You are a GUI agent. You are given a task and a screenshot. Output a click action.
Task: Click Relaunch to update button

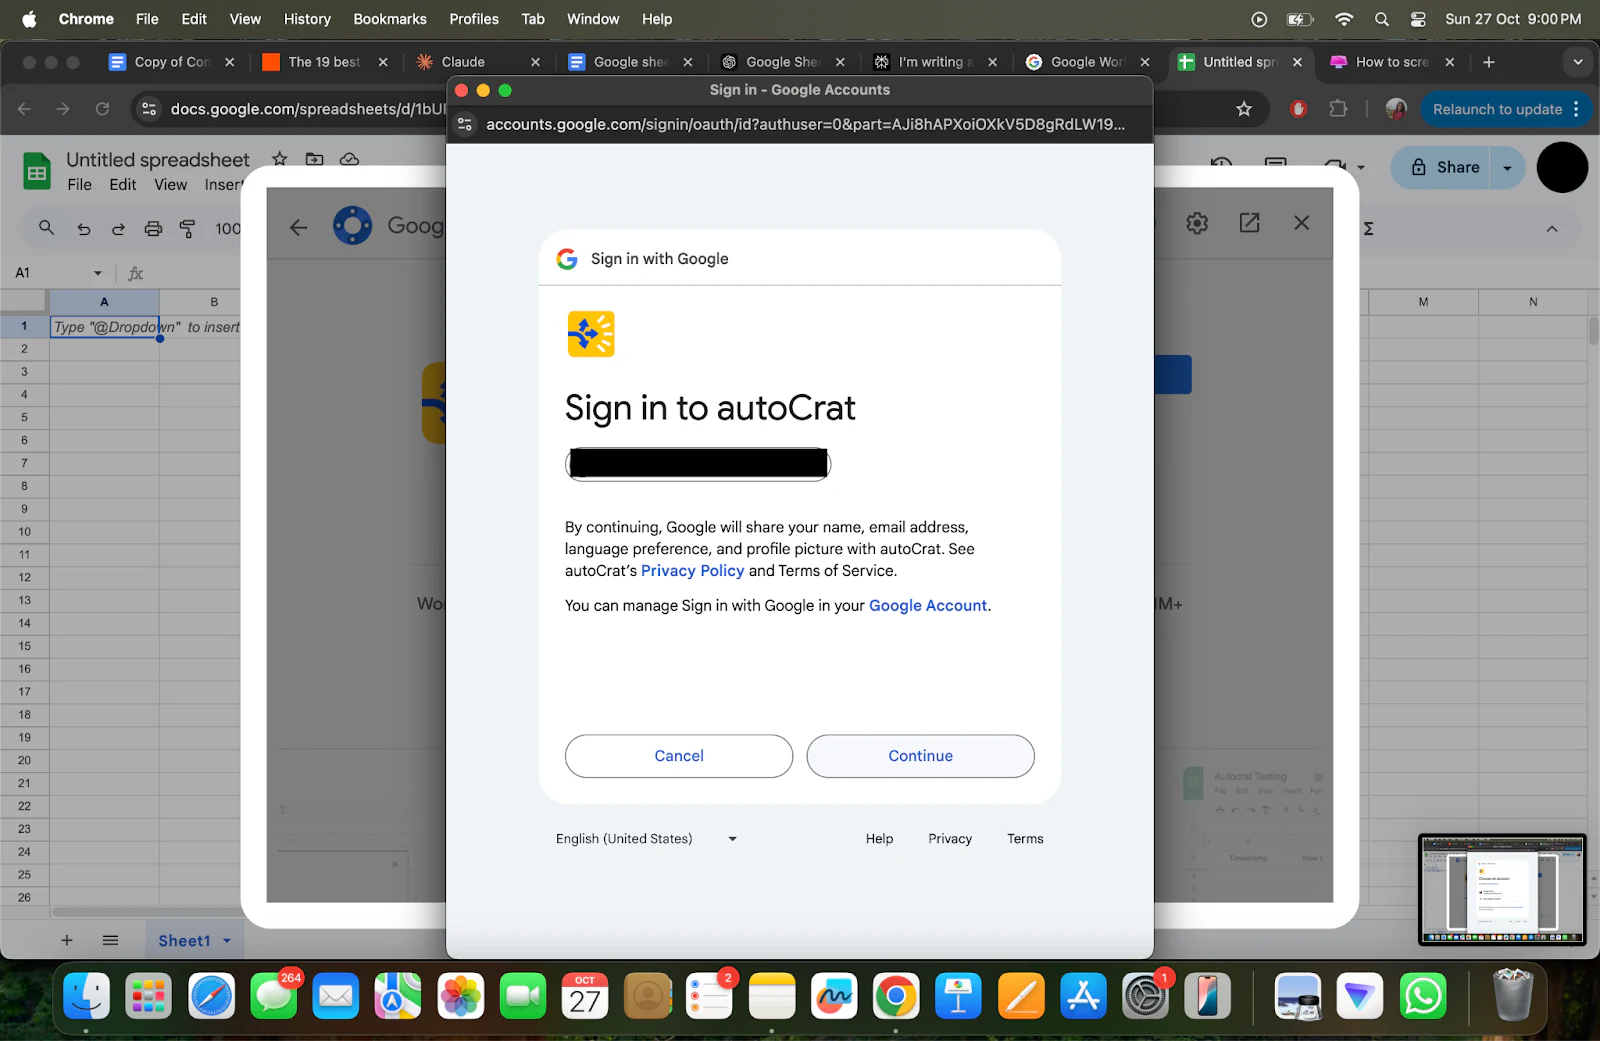coord(1497,109)
